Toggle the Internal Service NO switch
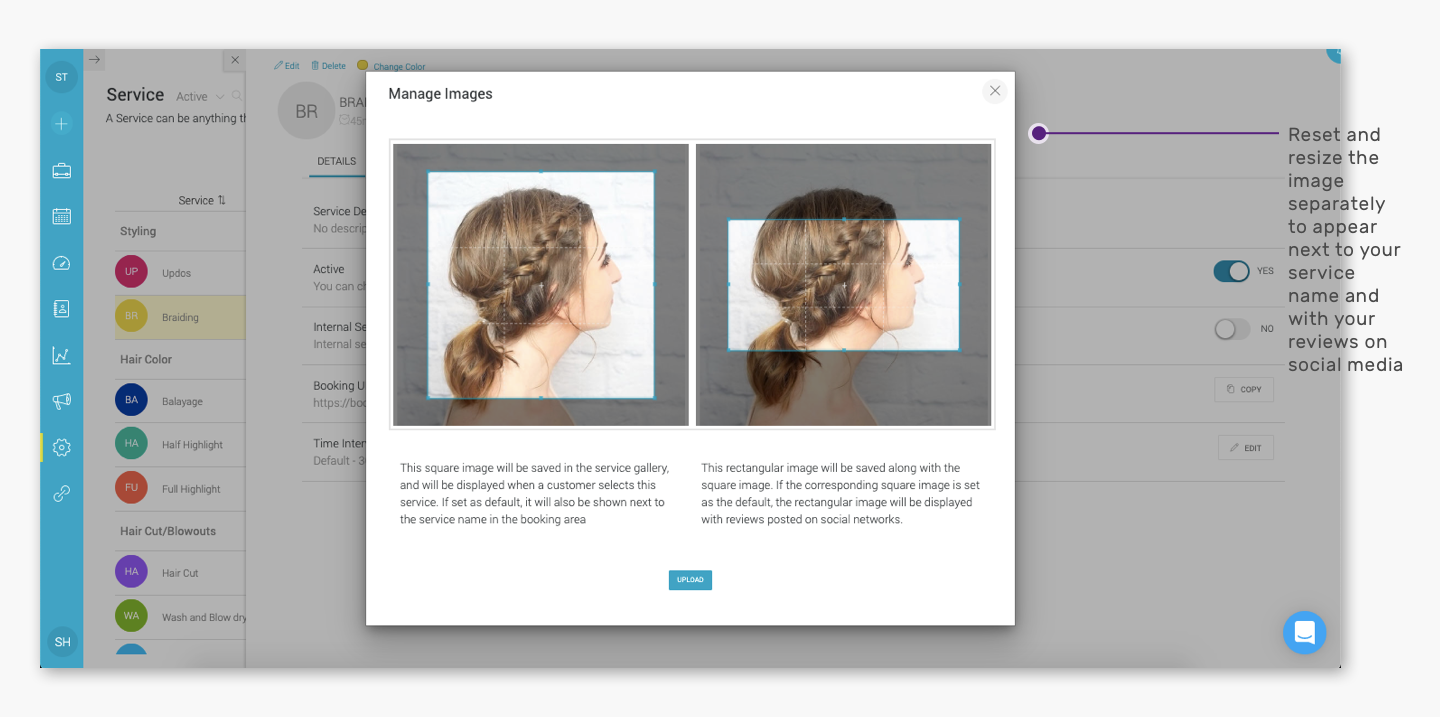Screen dimensions: 1440x718 [1231, 329]
